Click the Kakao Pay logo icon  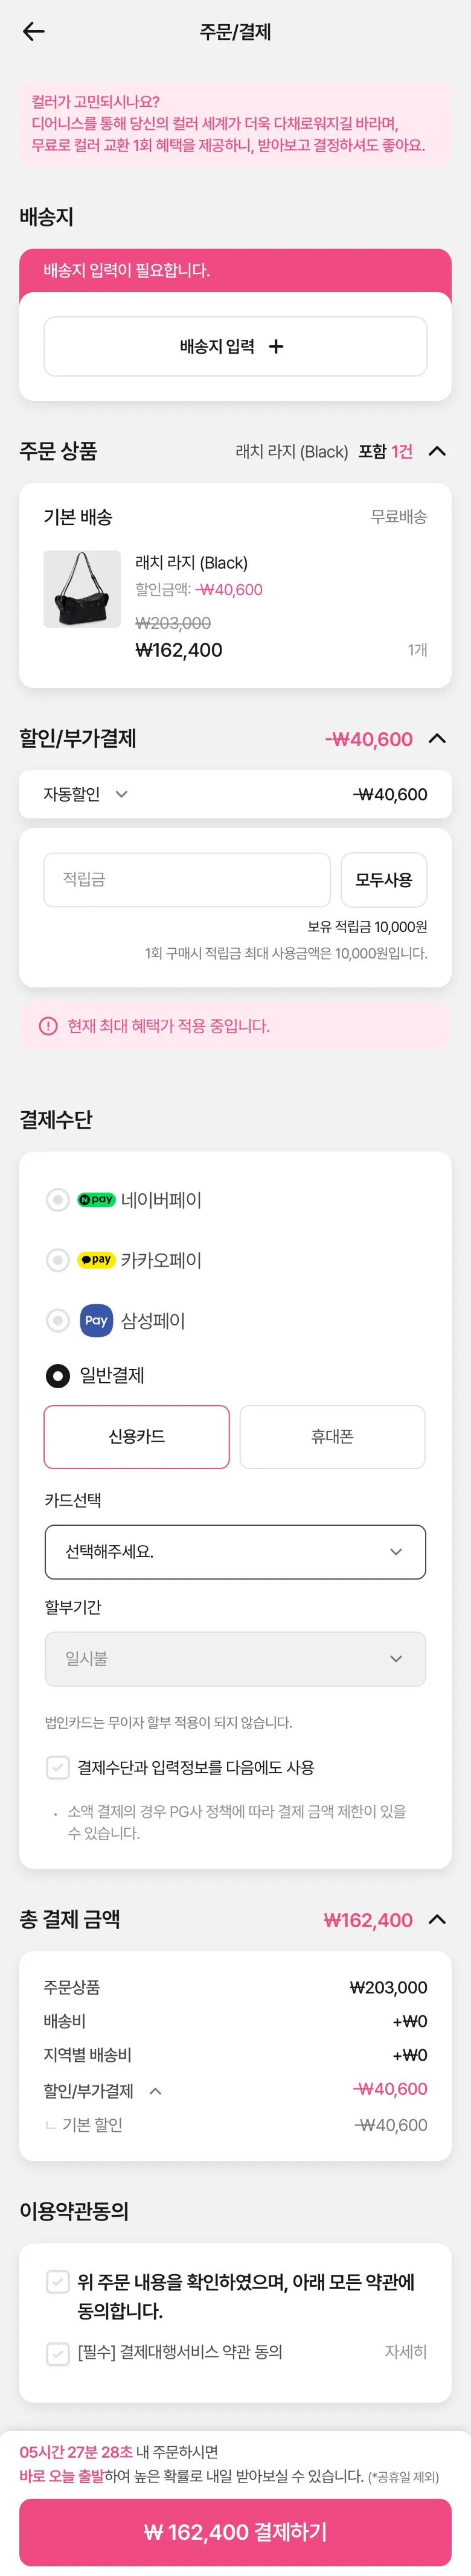pyautogui.click(x=96, y=1259)
